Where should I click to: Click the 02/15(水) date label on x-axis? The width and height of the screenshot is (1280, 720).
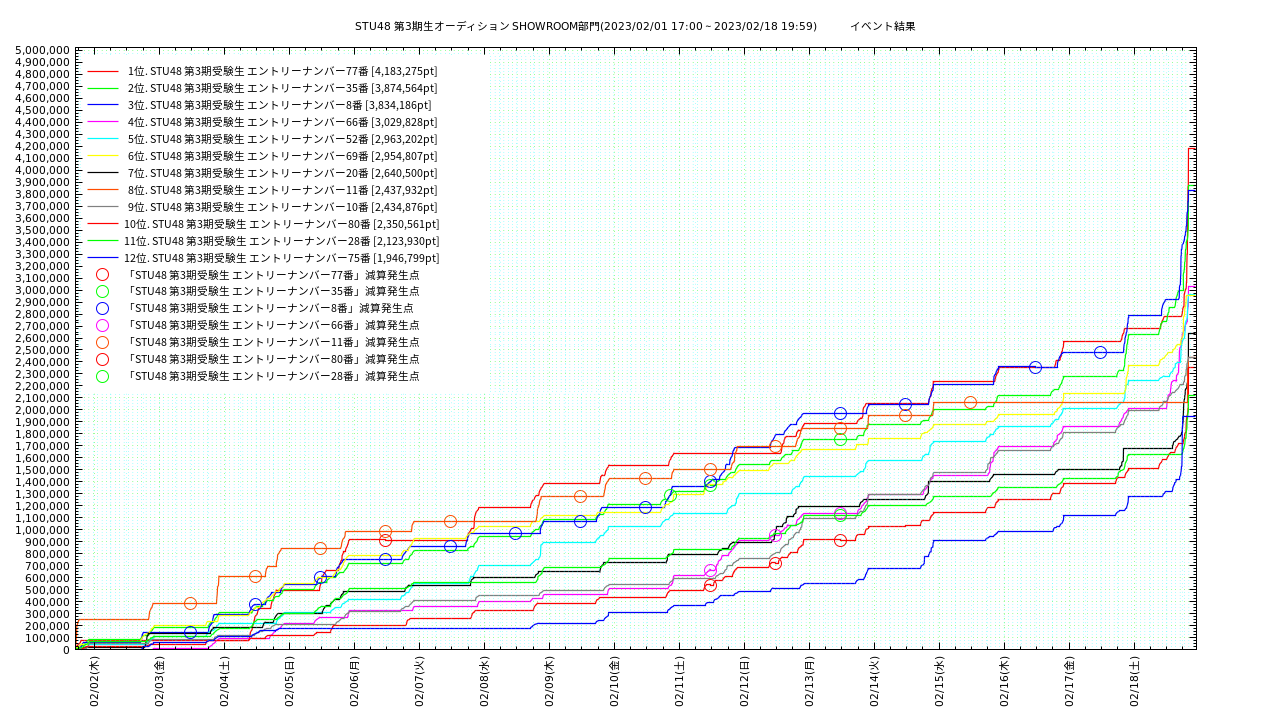[939, 681]
